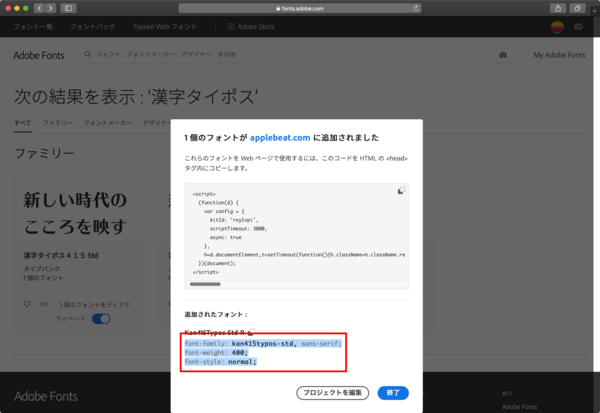Open Typekit Web フォント navigation item
This screenshot has height=413, width=600.
(165, 26)
